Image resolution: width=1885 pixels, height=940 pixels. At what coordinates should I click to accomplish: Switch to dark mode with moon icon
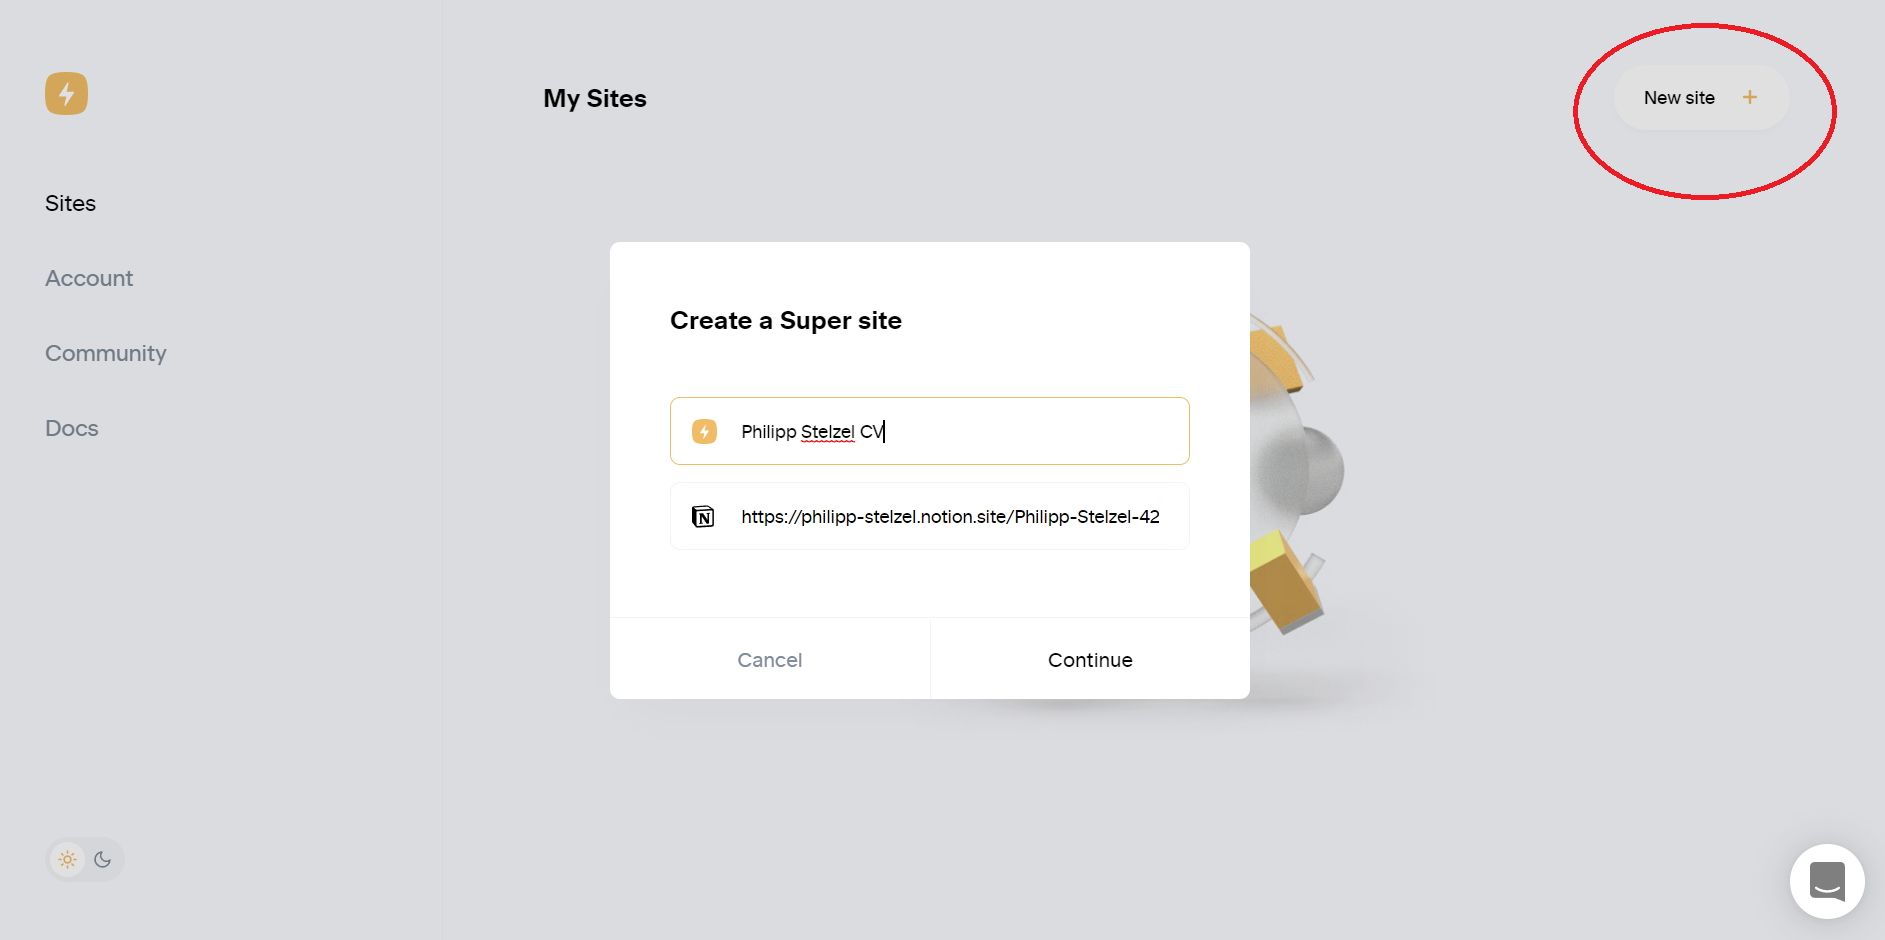pyautogui.click(x=102, y=859)
